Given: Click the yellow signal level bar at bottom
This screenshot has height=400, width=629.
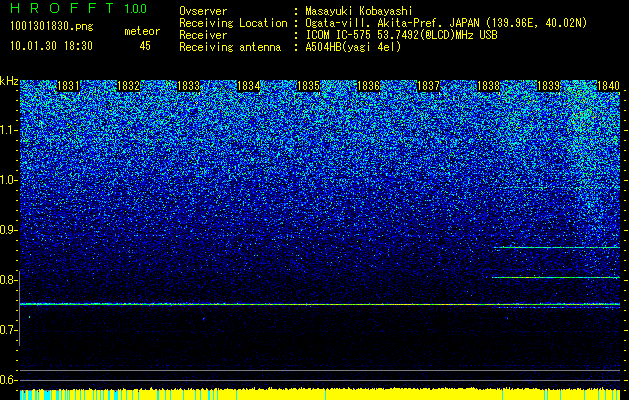Looking at the screenshot, I should click(x=320, y=394).
